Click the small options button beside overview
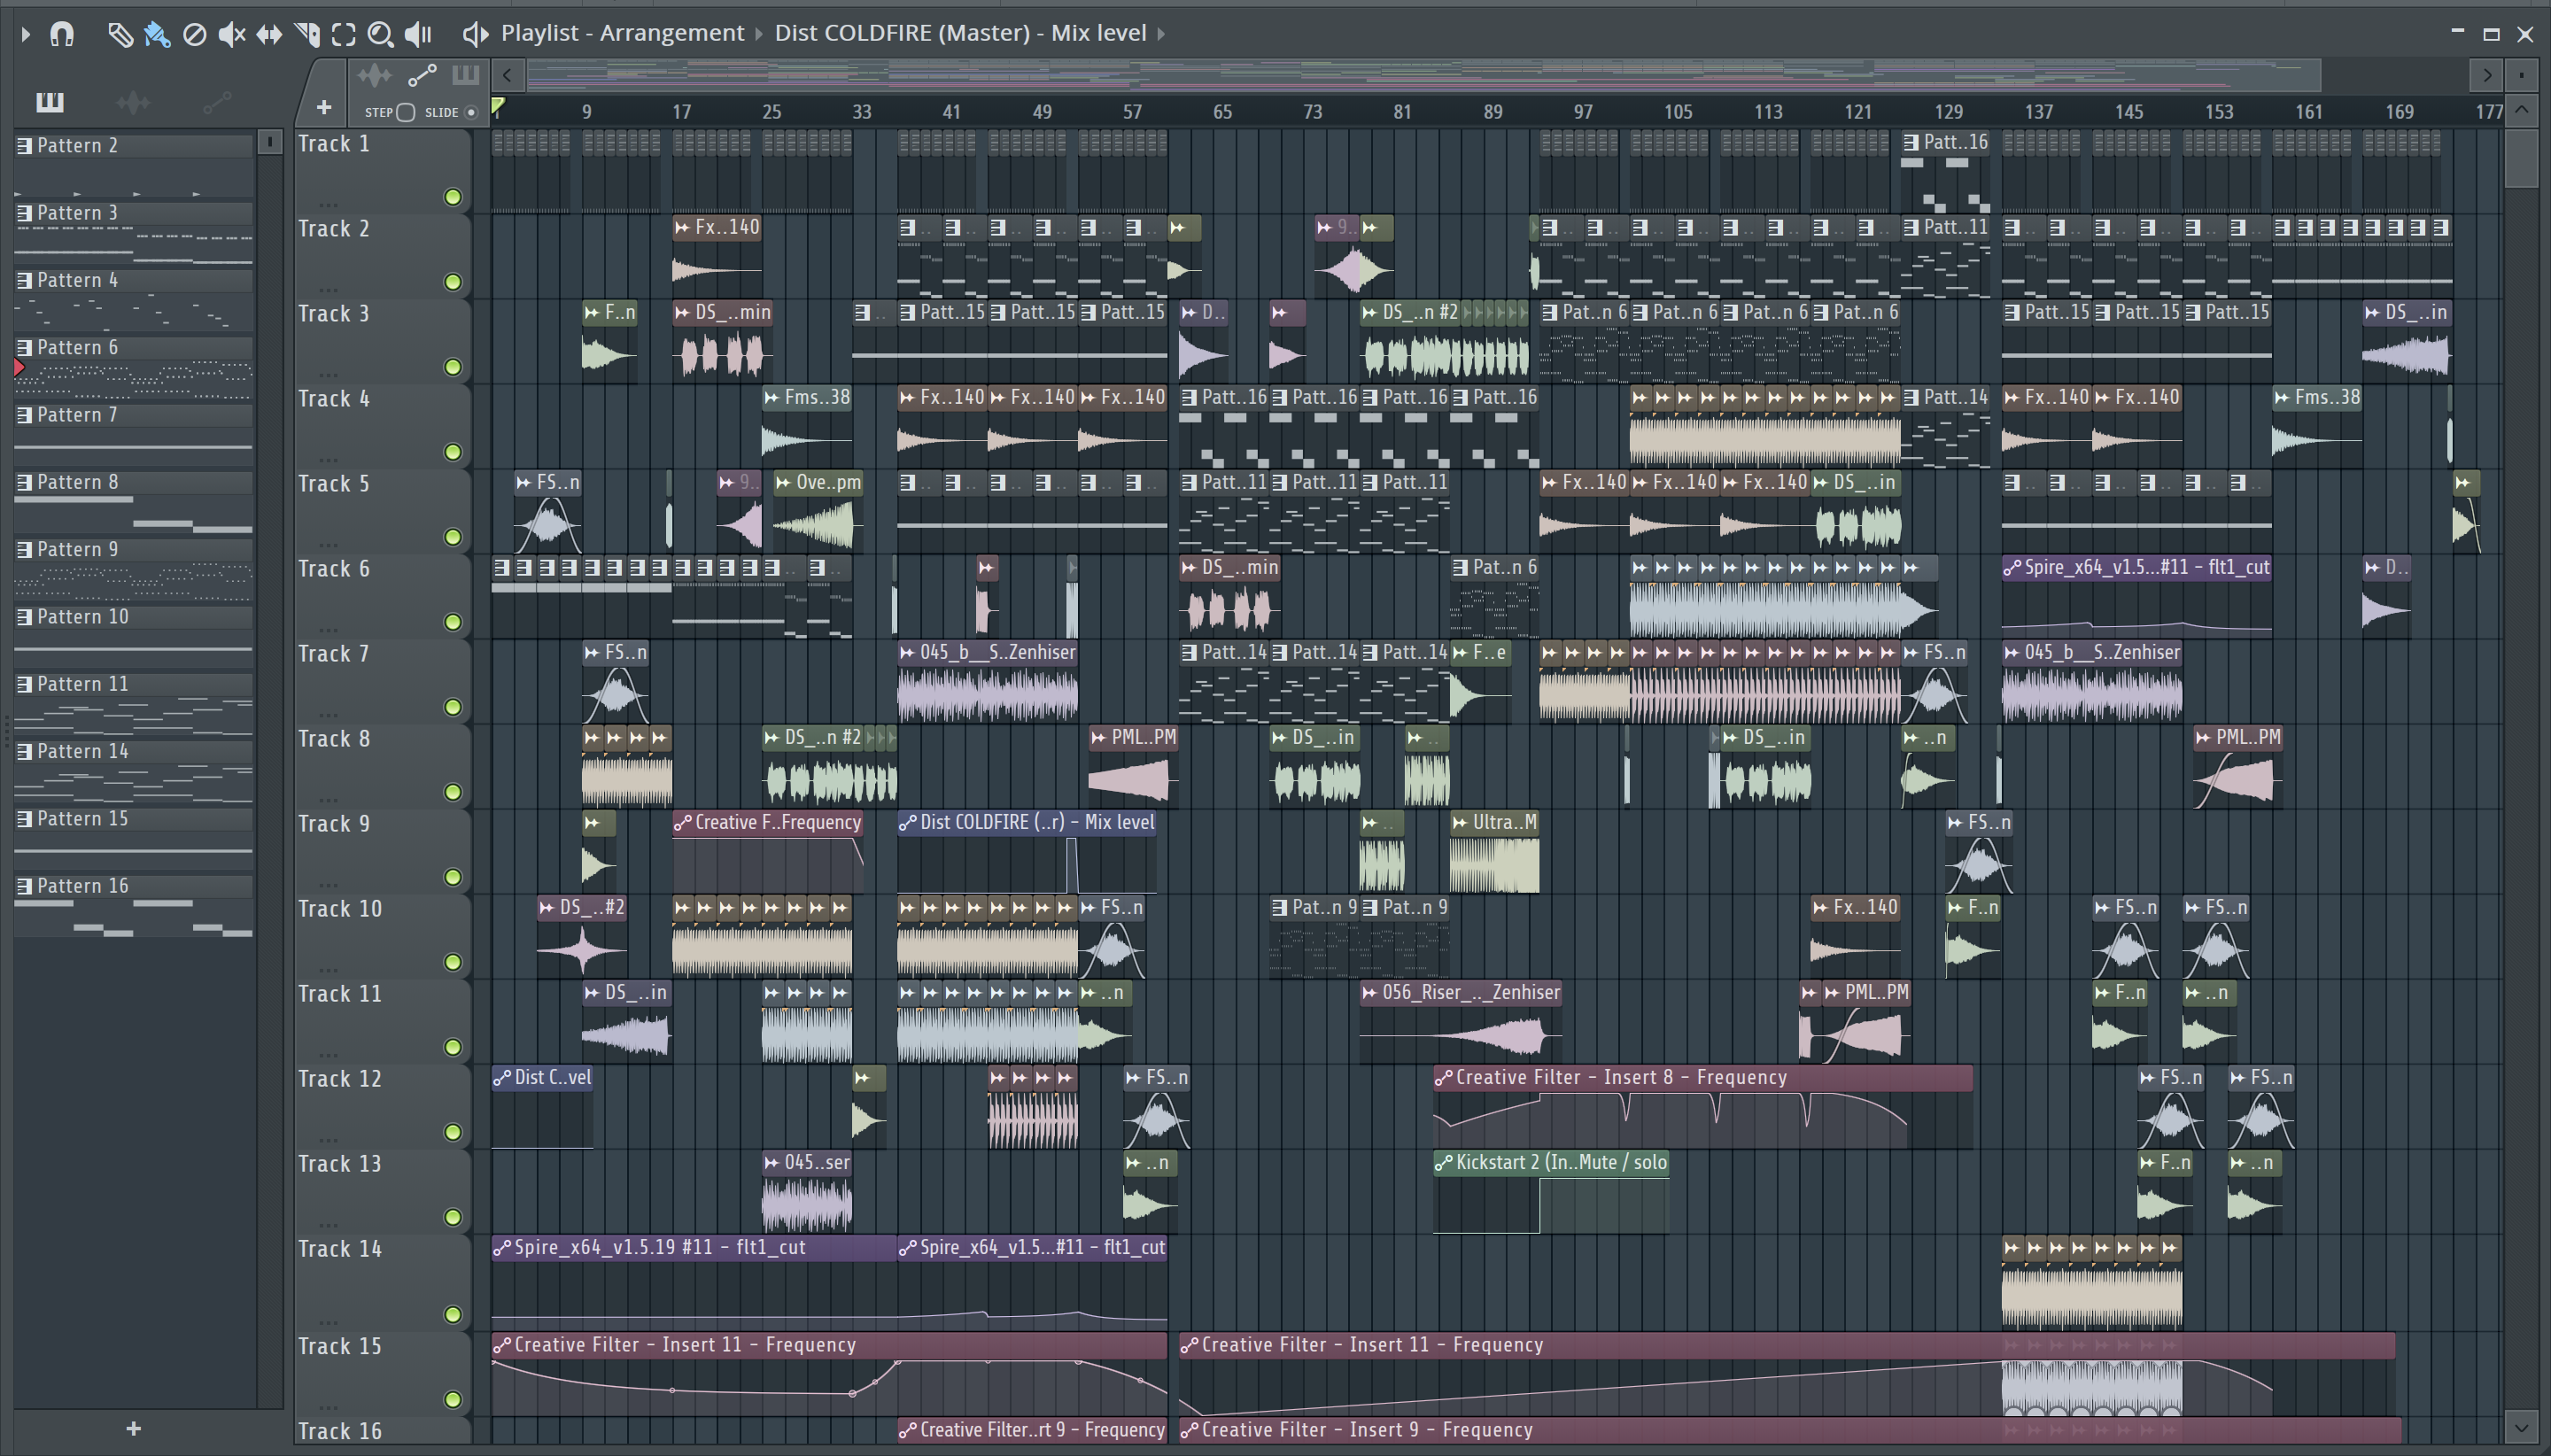The width and height of the screenshot is (2551, 1456). 2522,75
